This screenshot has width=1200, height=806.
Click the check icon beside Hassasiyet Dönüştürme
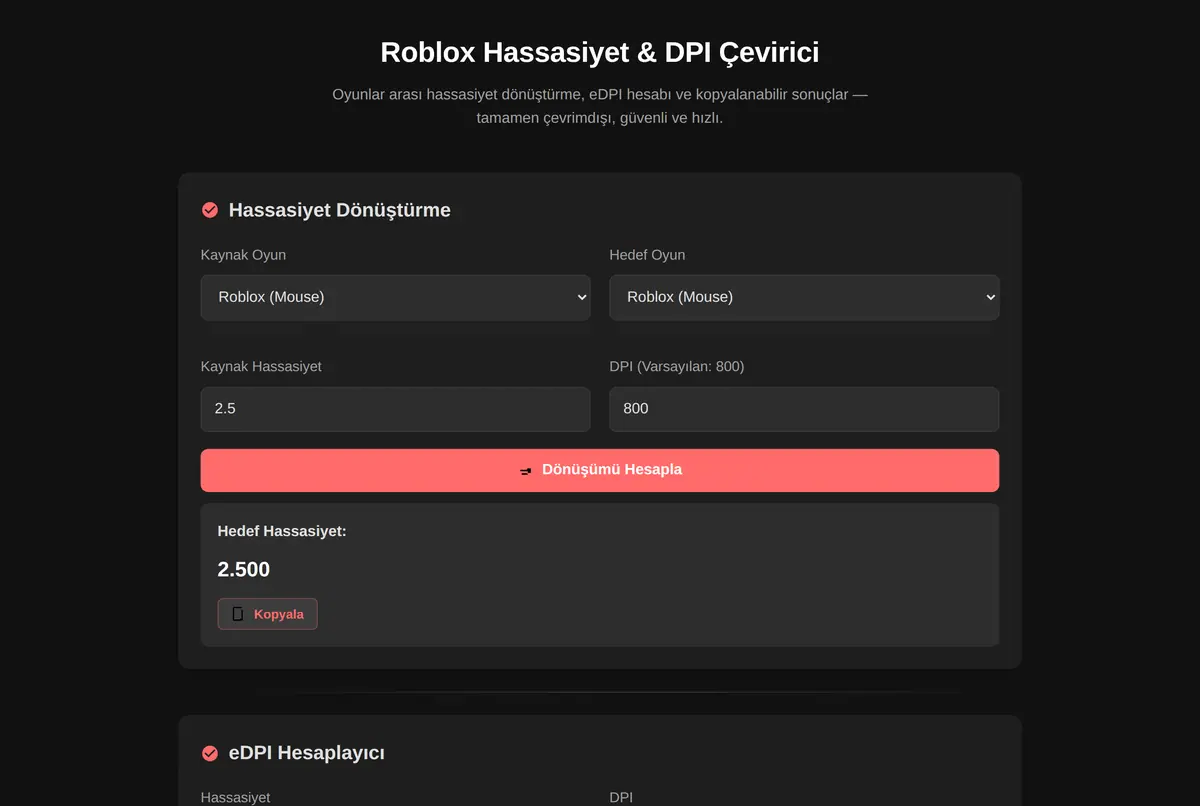click(x=210, y=210)
